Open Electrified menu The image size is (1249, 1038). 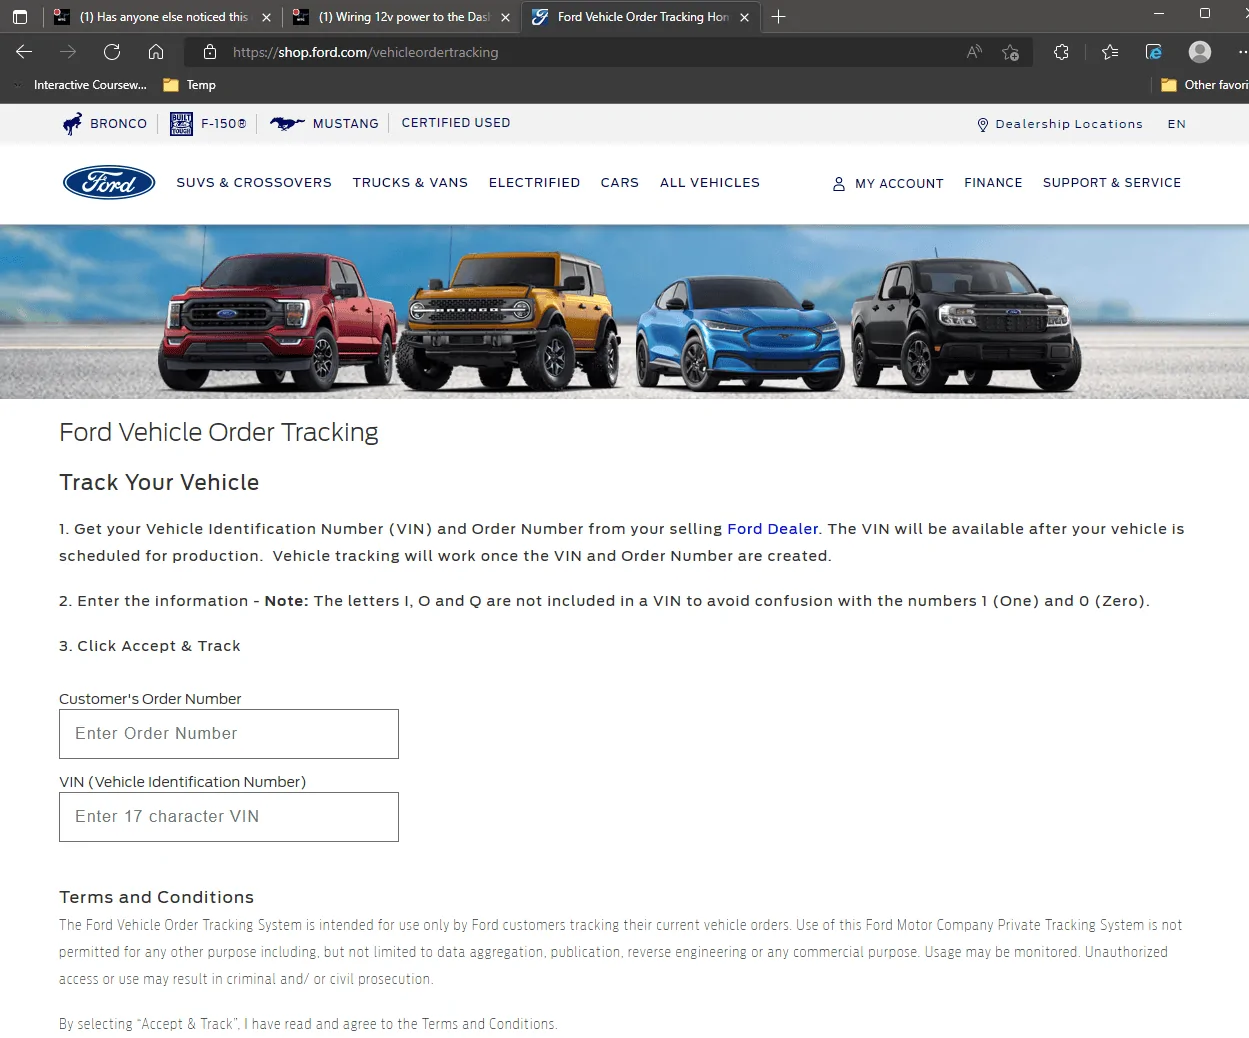pyautogui.click(x=534, y=183)
